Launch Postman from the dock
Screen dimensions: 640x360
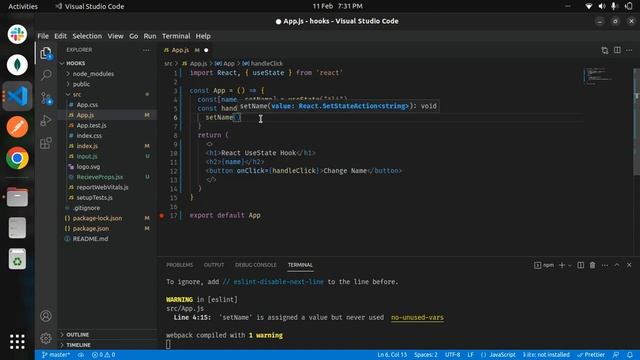(x=17, y=127)
